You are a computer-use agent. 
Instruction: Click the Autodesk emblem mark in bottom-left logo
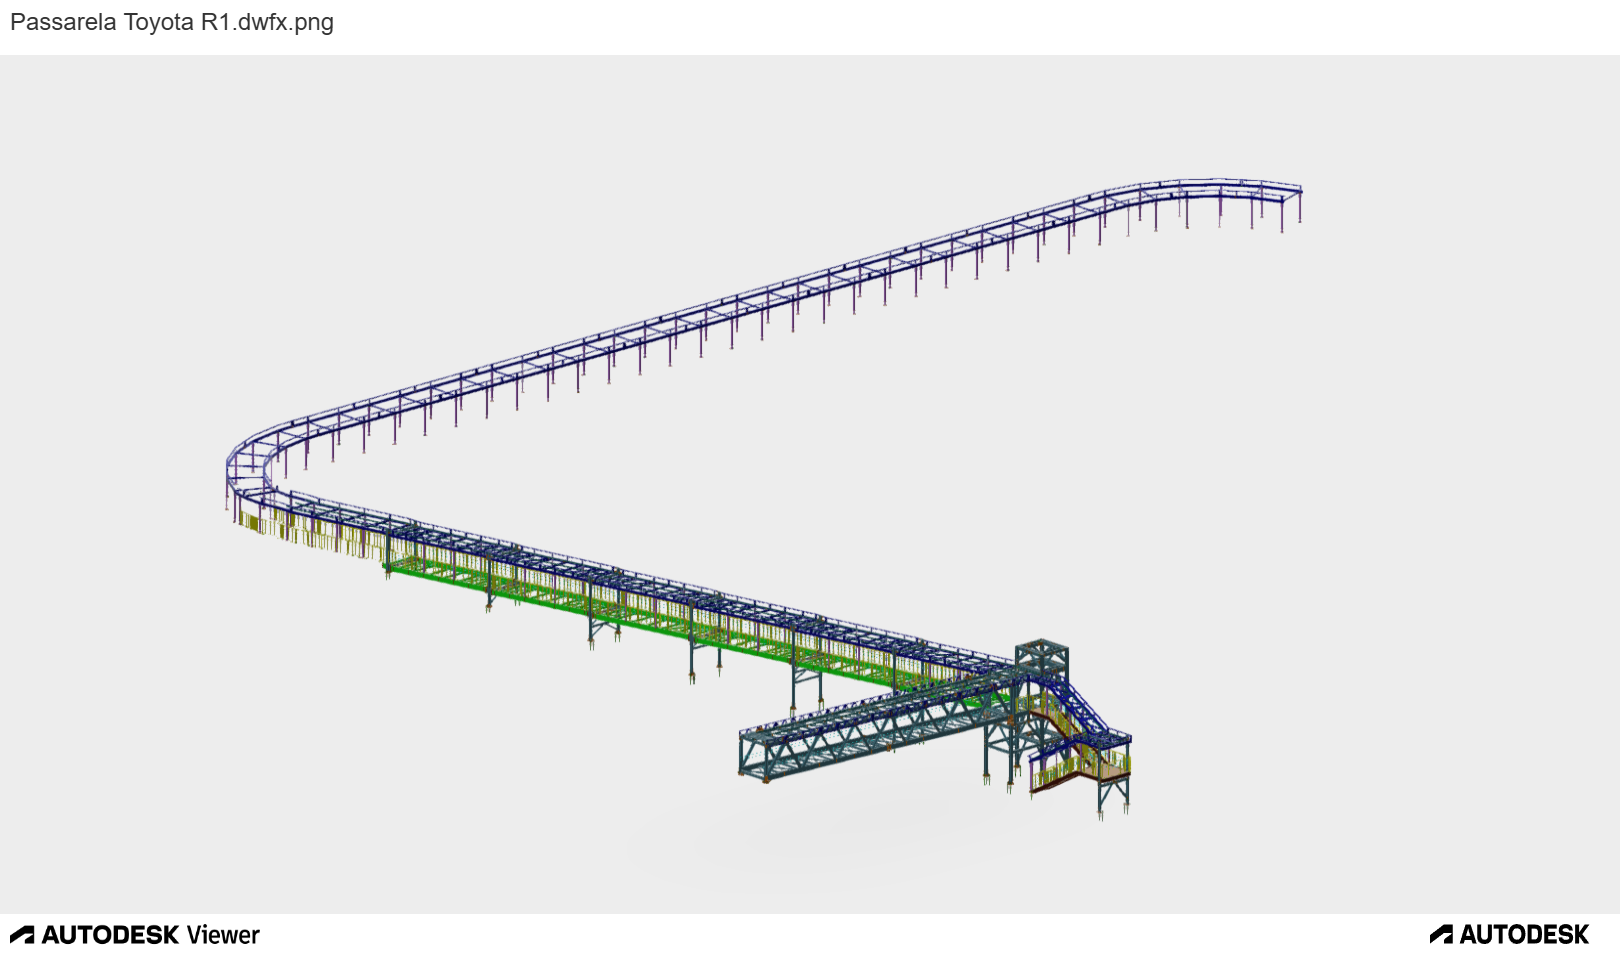coord(22,935)
